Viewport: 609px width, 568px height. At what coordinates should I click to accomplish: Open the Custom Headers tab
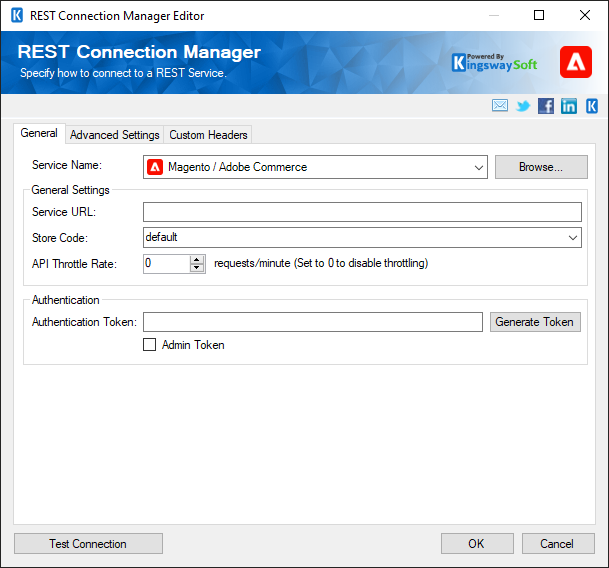208,135
